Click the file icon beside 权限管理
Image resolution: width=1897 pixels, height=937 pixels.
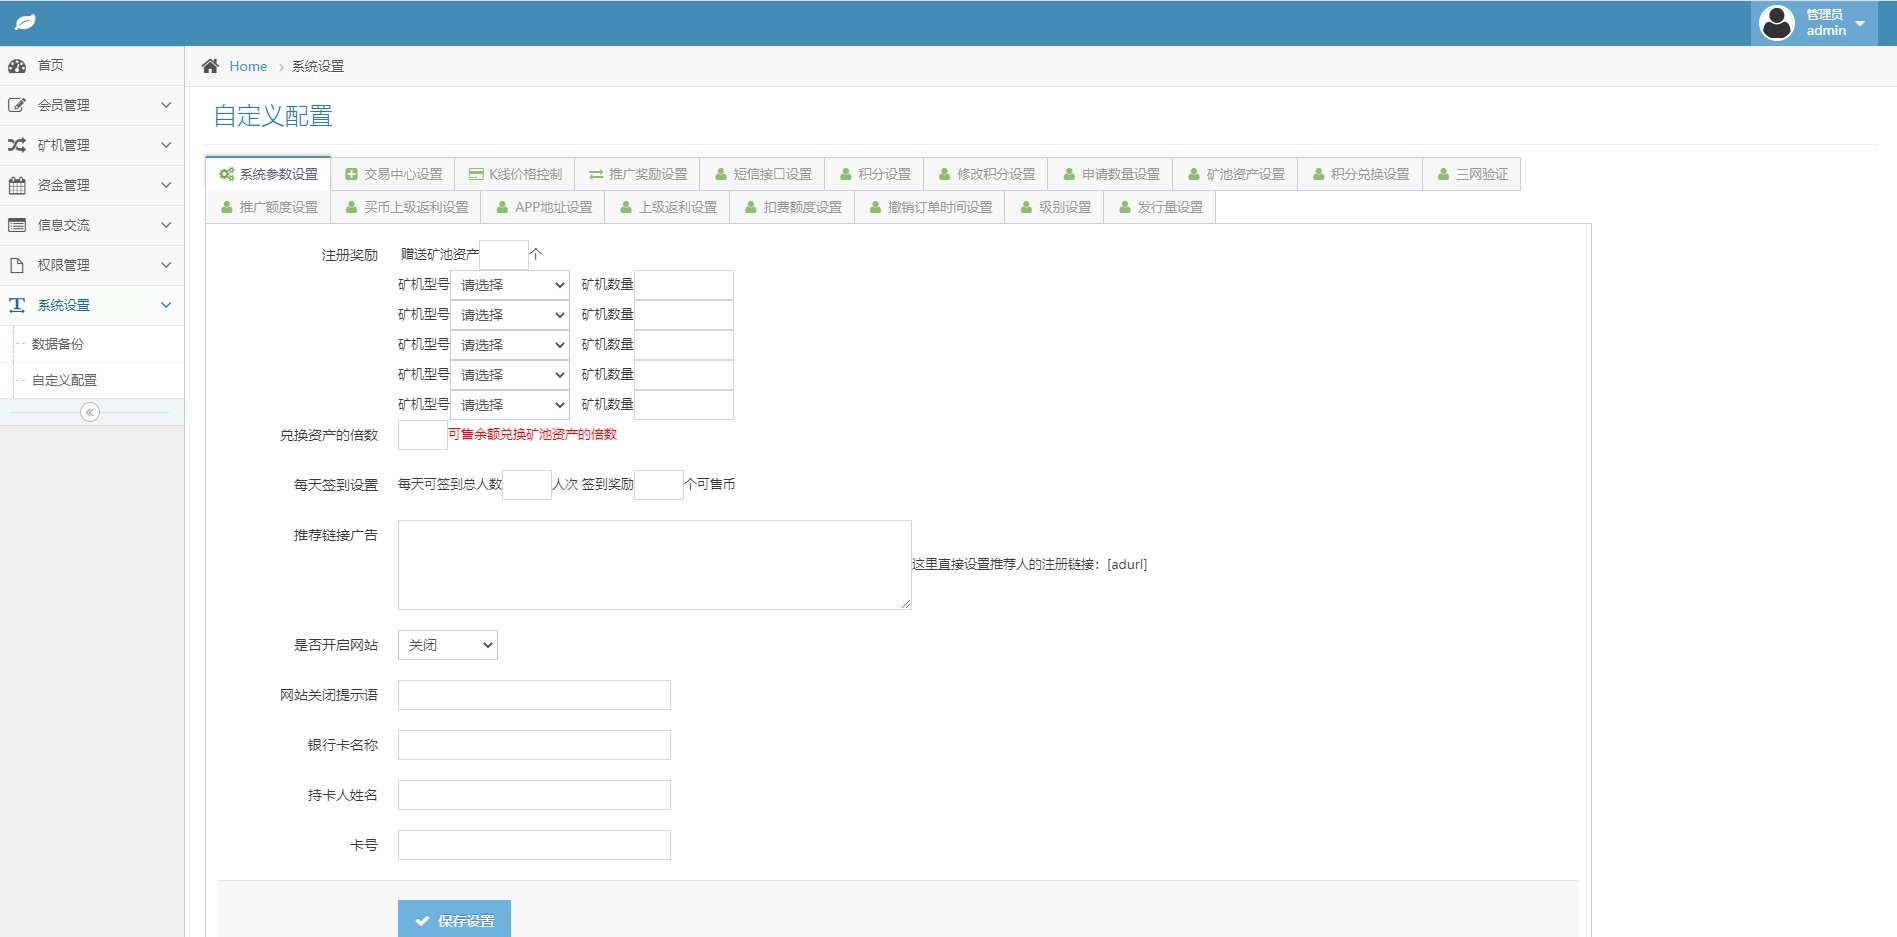[x=17, y=265]
